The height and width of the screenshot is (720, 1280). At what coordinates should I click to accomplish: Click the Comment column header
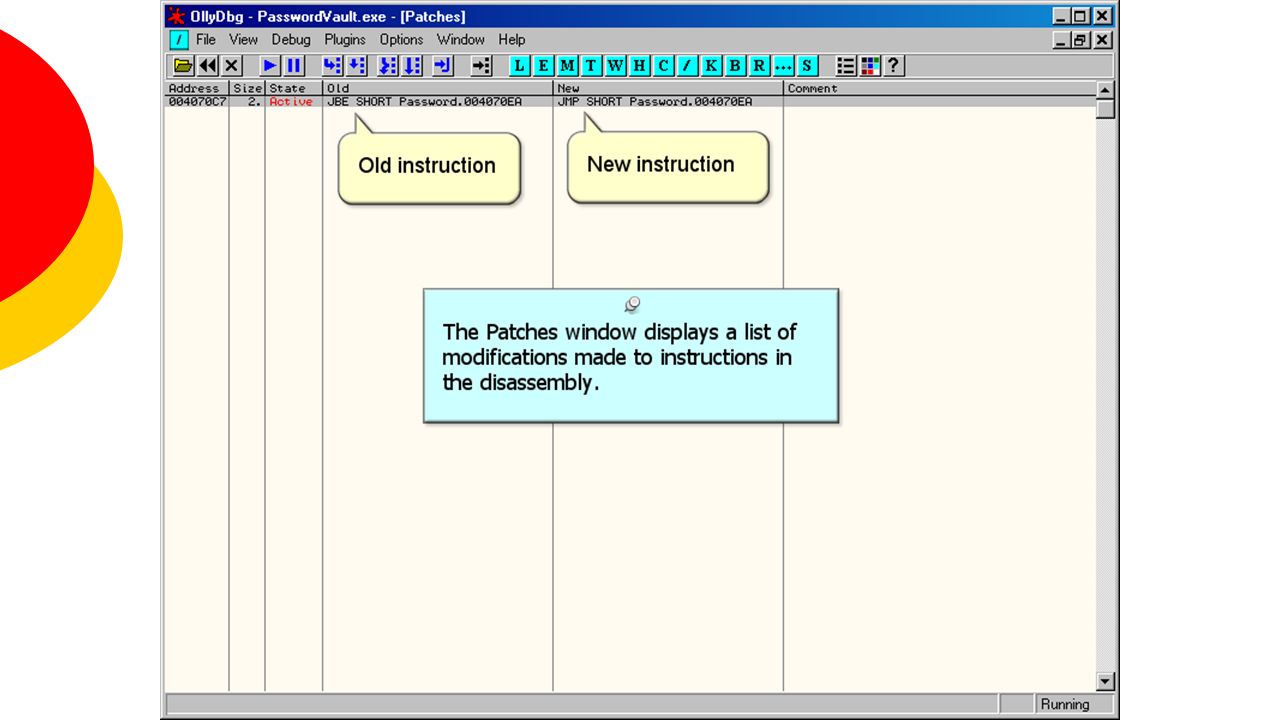point(939,88)
